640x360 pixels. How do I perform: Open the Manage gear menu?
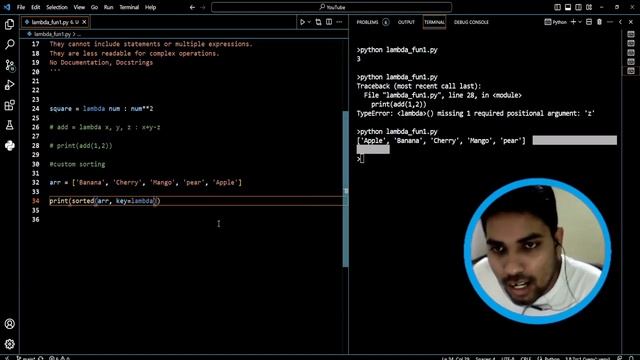9,344
